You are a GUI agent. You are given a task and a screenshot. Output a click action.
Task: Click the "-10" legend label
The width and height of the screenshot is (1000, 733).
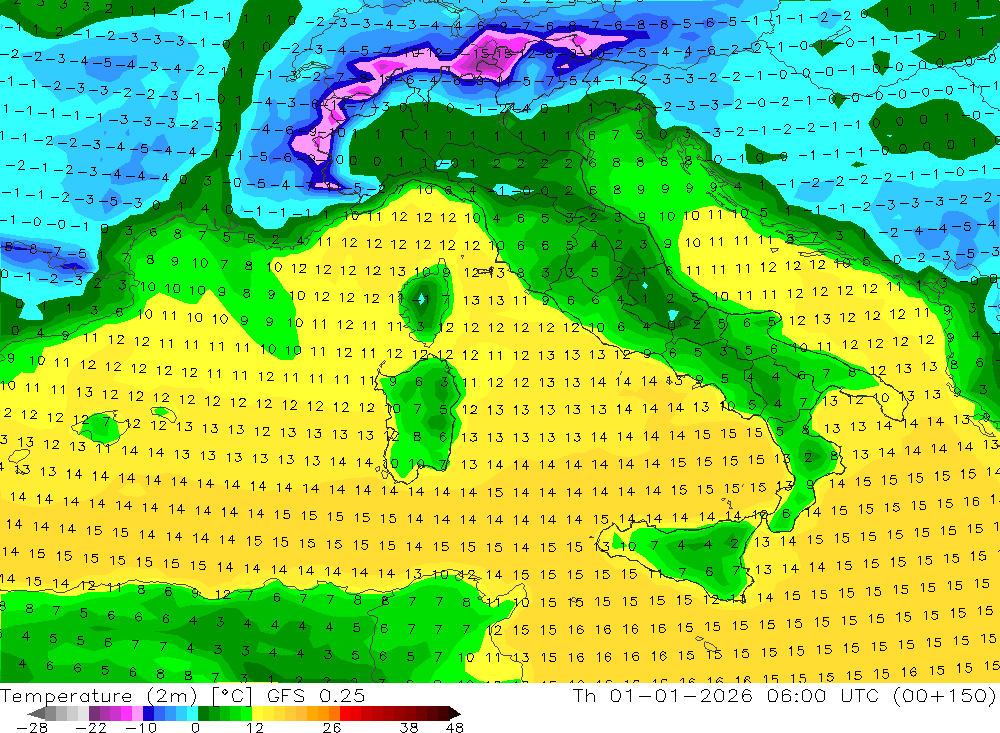(141, 727)
